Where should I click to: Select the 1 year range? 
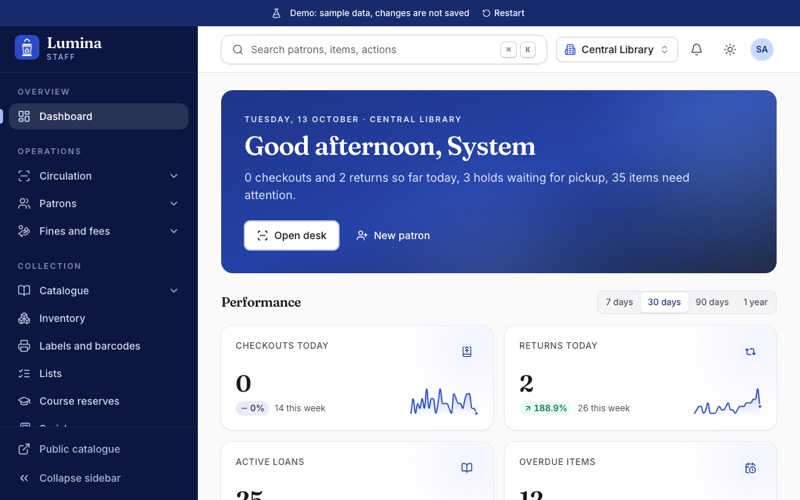click(x=755, y=302)
